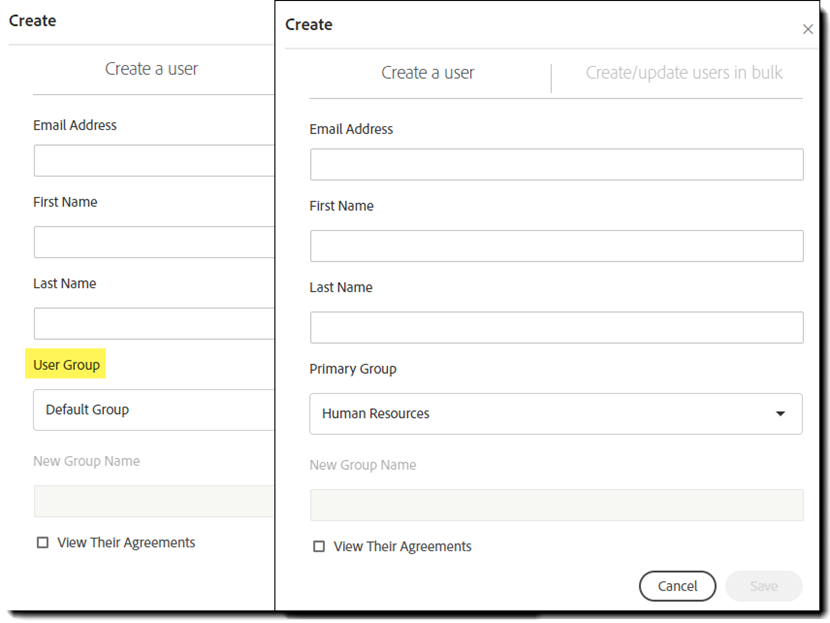Switch to Create/update users in bulk tab
The width and height of the screenshot is (830, 623).
click(684, 73)
